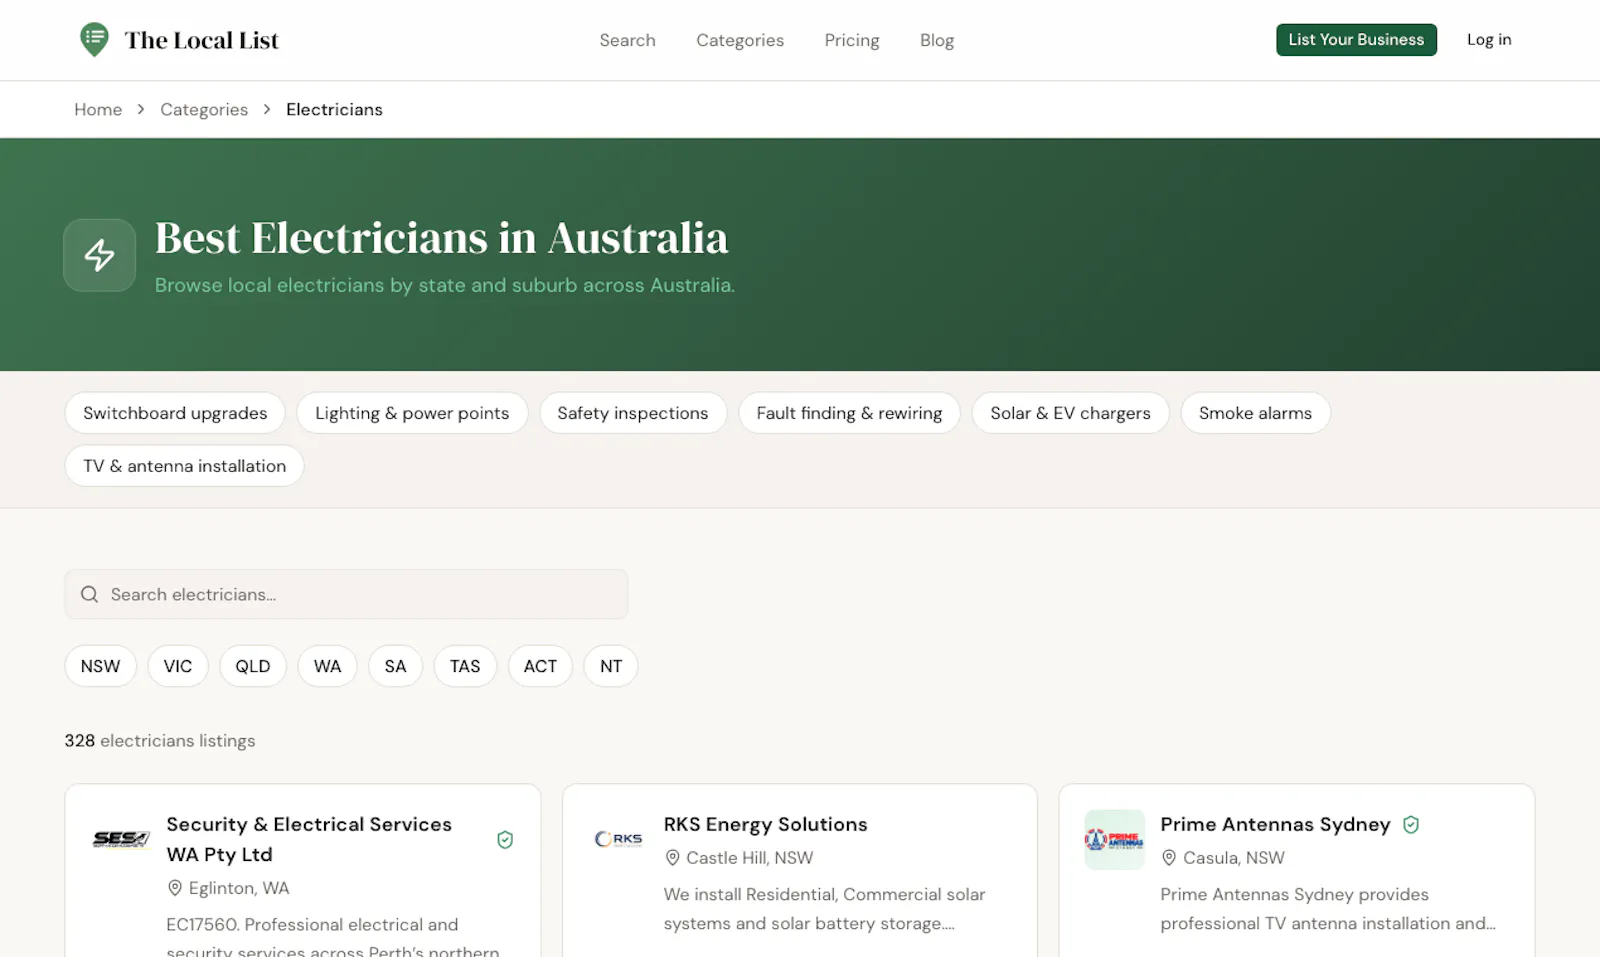This screenshot has height=957, width=1600.
Task: Click The Local List logo pin icon
Action: [x=94, y=40]
